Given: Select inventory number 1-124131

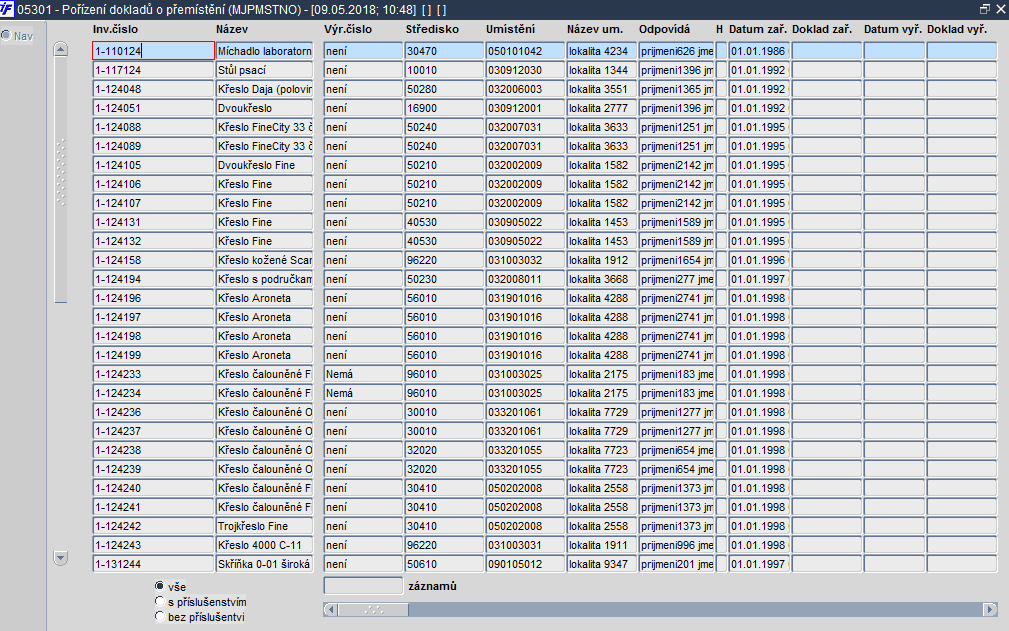Looking at the screenshot, I should point(153,222).
